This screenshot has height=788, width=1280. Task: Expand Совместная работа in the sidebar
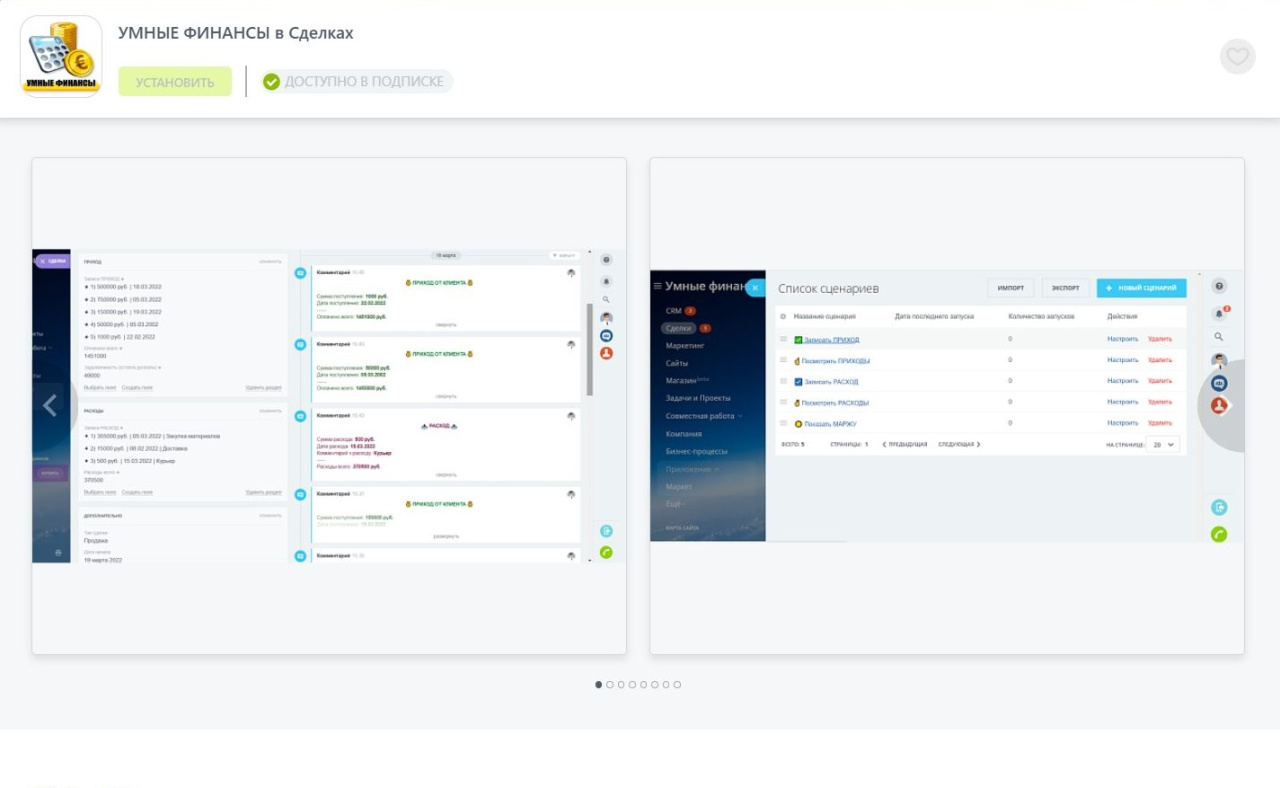click(x=704, y=416)
